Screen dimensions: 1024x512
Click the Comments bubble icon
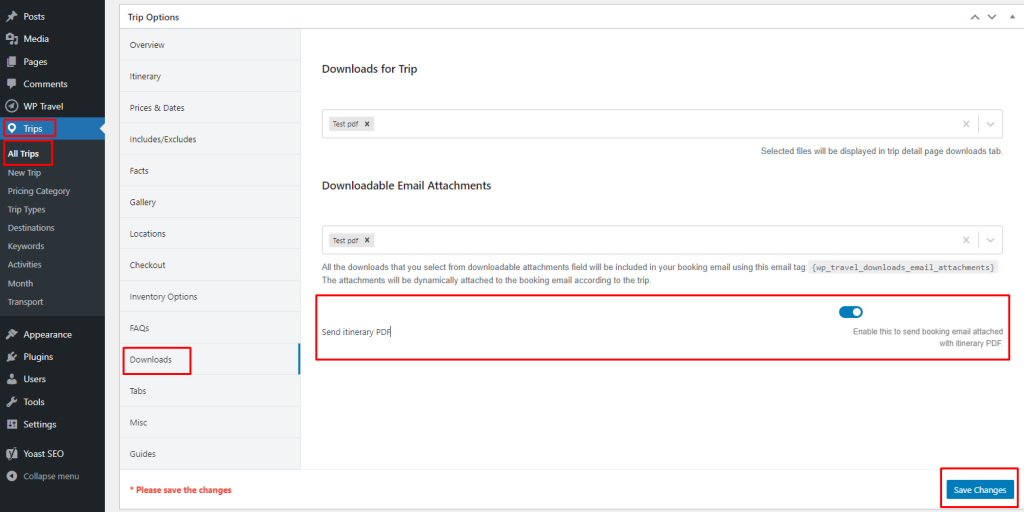(x=11, y=84)
